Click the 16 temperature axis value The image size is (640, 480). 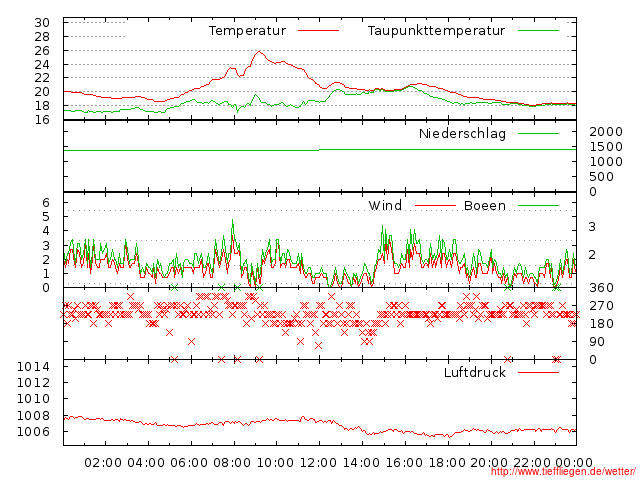point(42,120)
